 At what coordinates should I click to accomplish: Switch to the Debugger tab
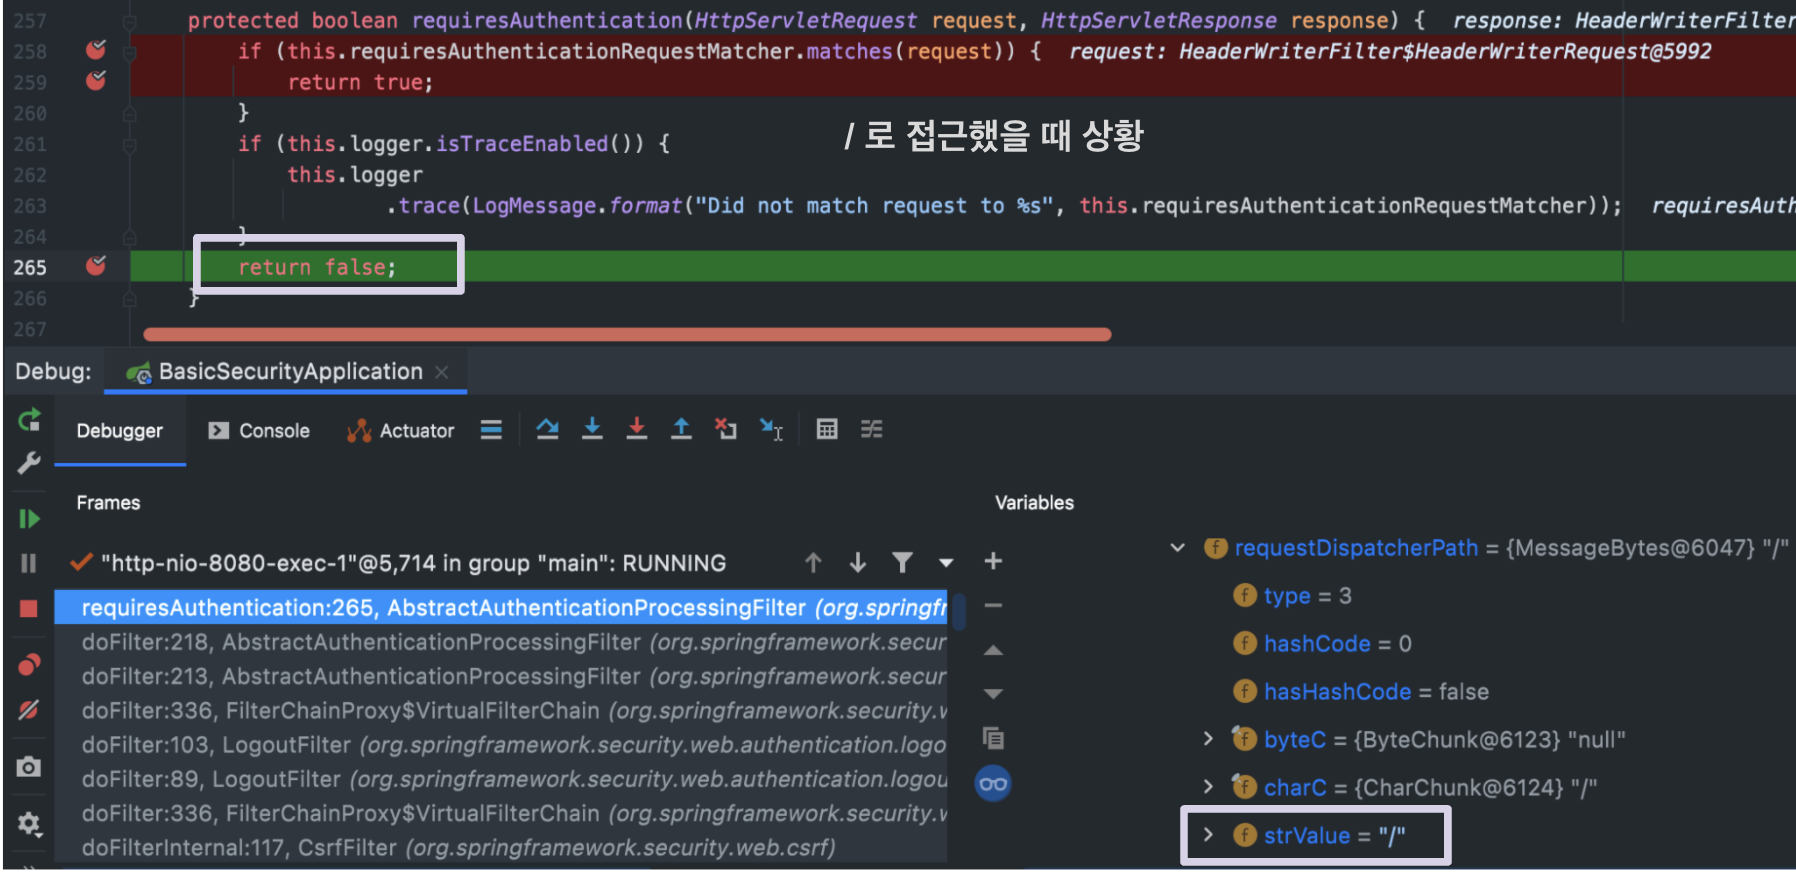point(119,431)
